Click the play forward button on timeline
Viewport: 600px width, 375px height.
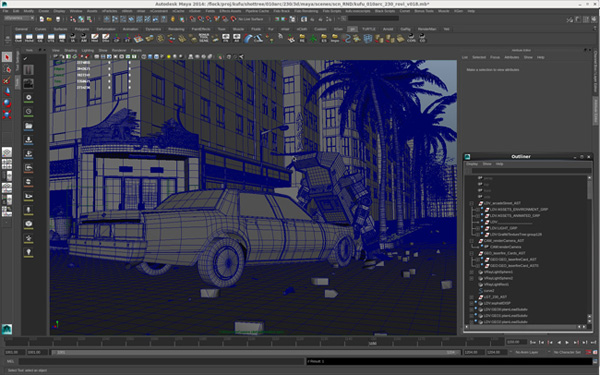[x=567, y=342]
